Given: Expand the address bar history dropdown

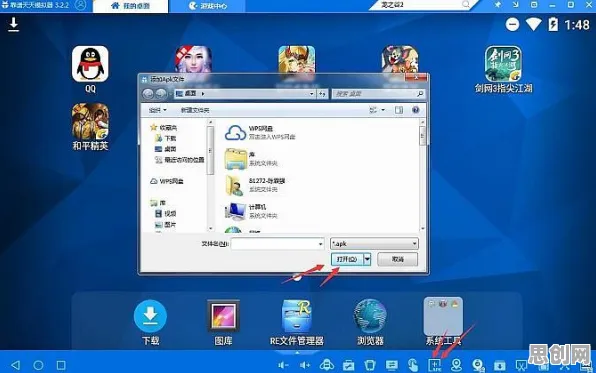Looking at the screenshot, I should (x=311, y=94).
